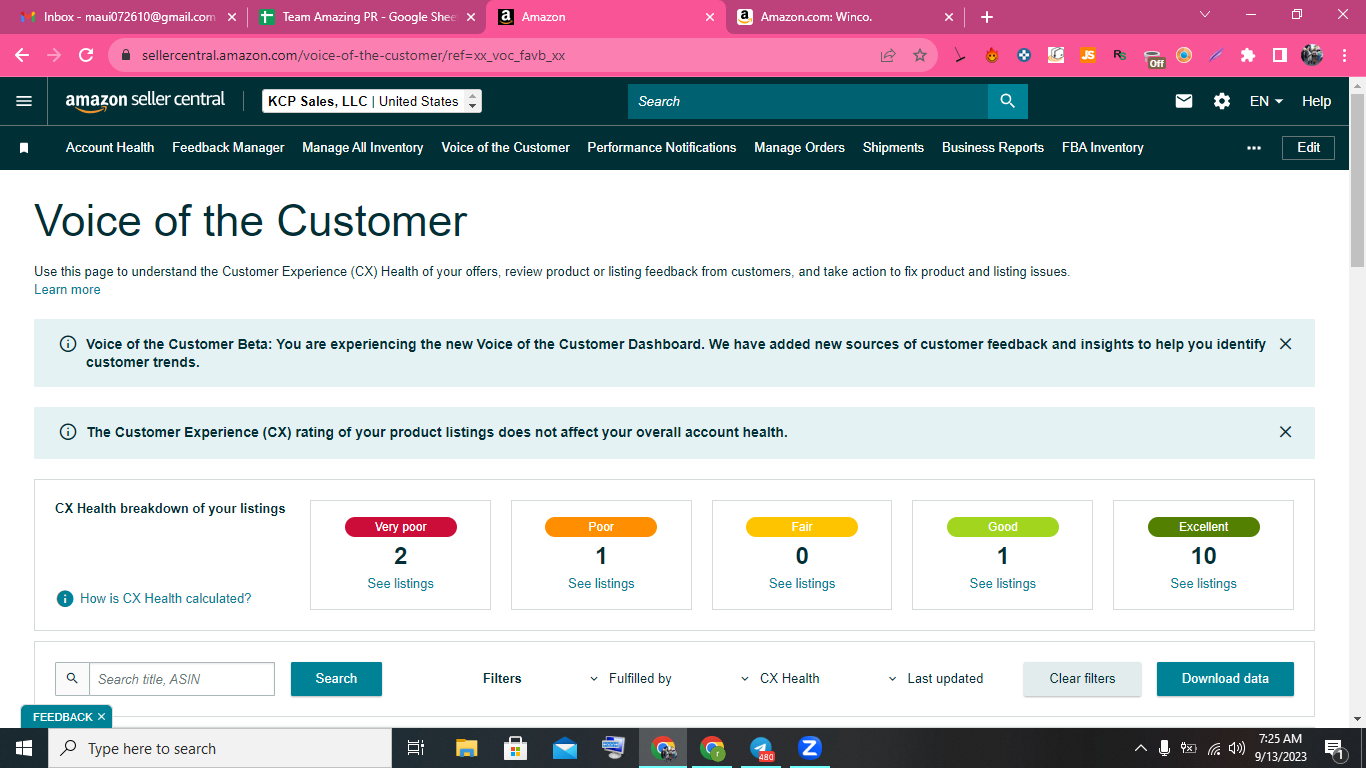Click the broom extension icon
Screen dimensions: 1366x768
pos(960,56)
